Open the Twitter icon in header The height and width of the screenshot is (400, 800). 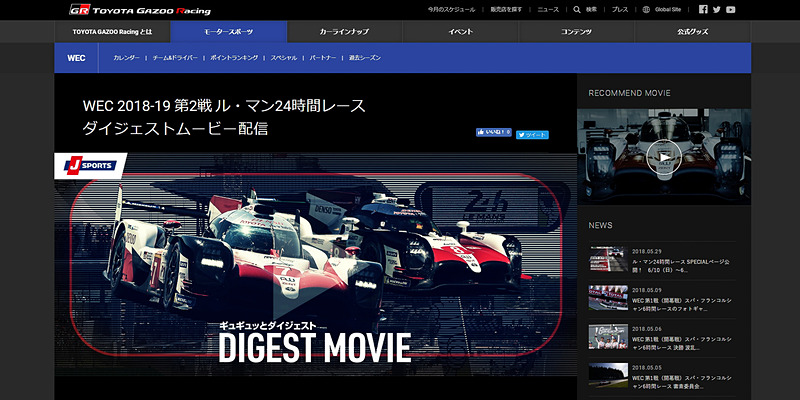(x=717, y=9)
